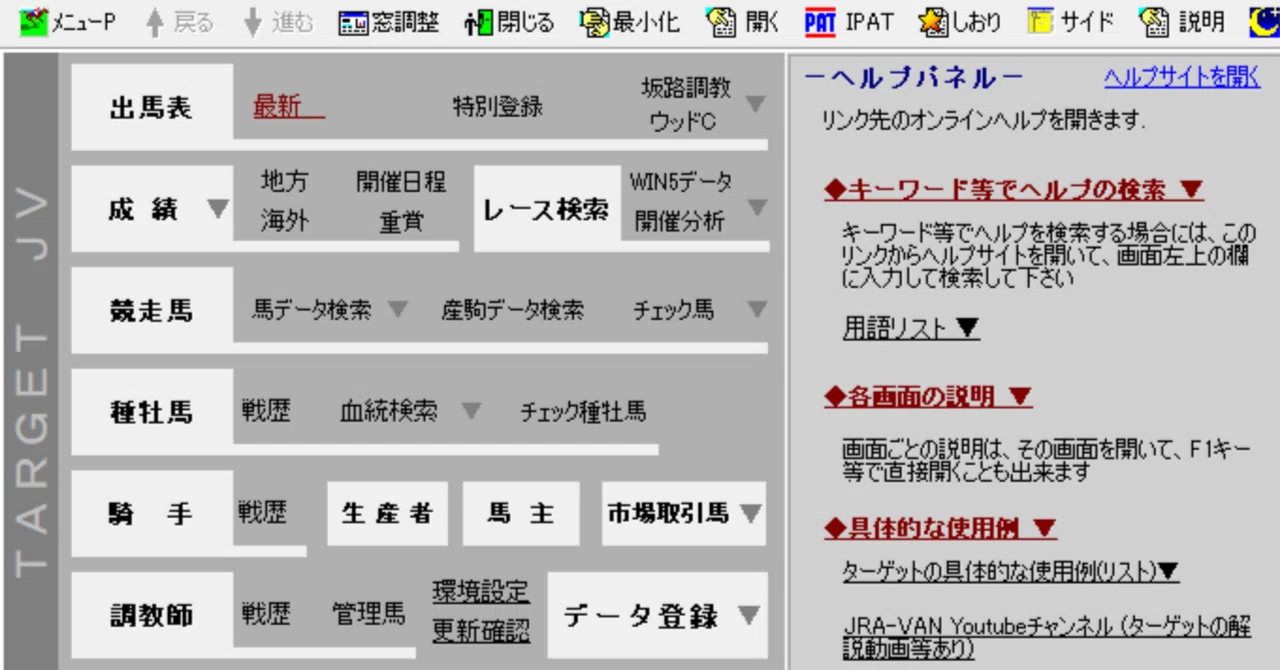Click the 最小化 toolbar icon
Image resolution: width=1280 pixels, height=670 pixels.
tap(629, 22)
